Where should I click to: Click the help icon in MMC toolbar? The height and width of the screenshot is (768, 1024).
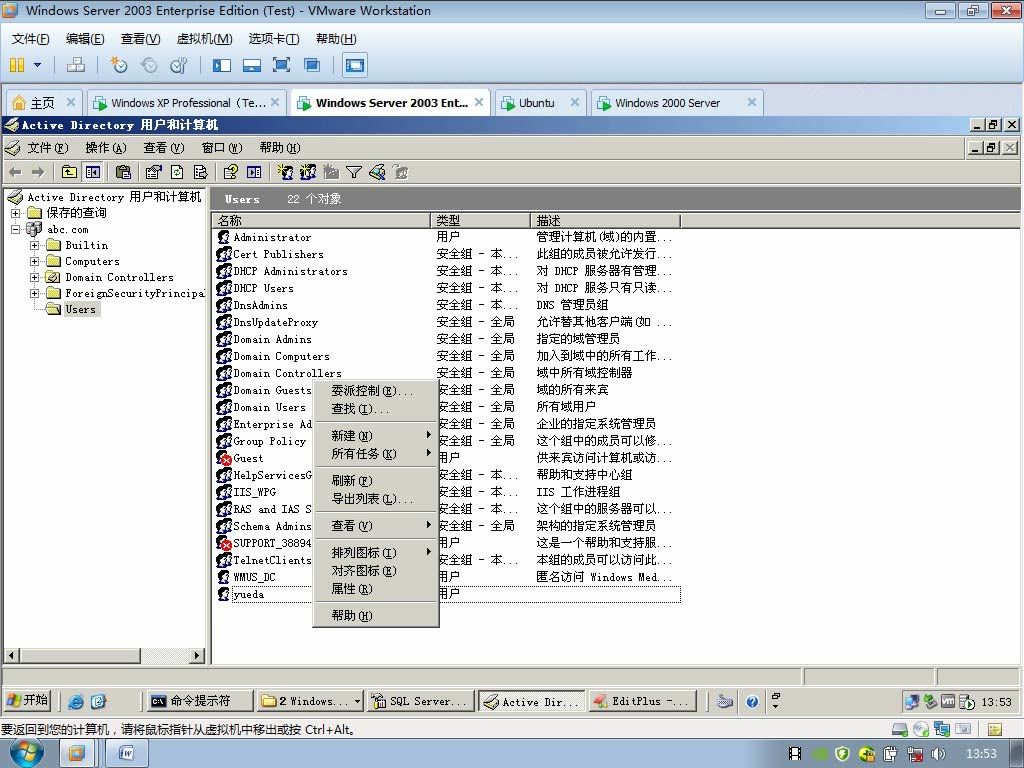coord(230,172)
